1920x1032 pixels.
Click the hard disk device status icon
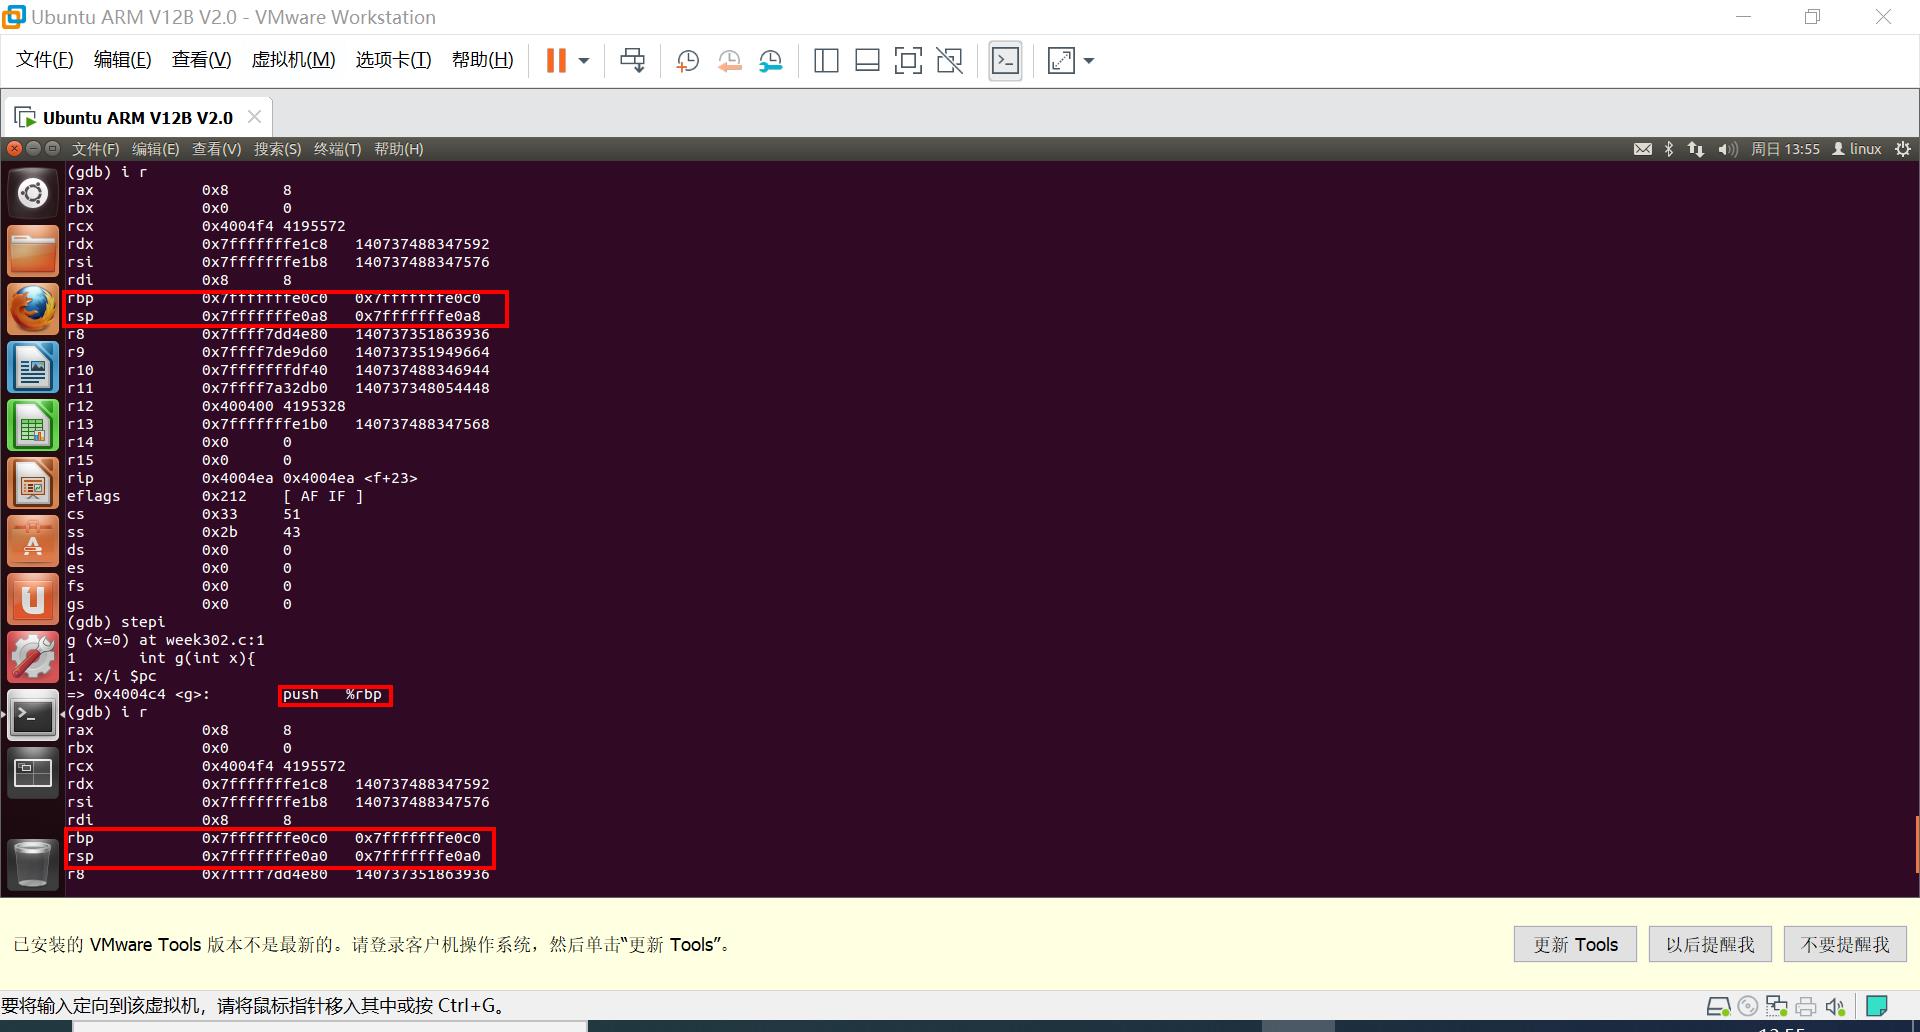[x=1718, y=1006]
